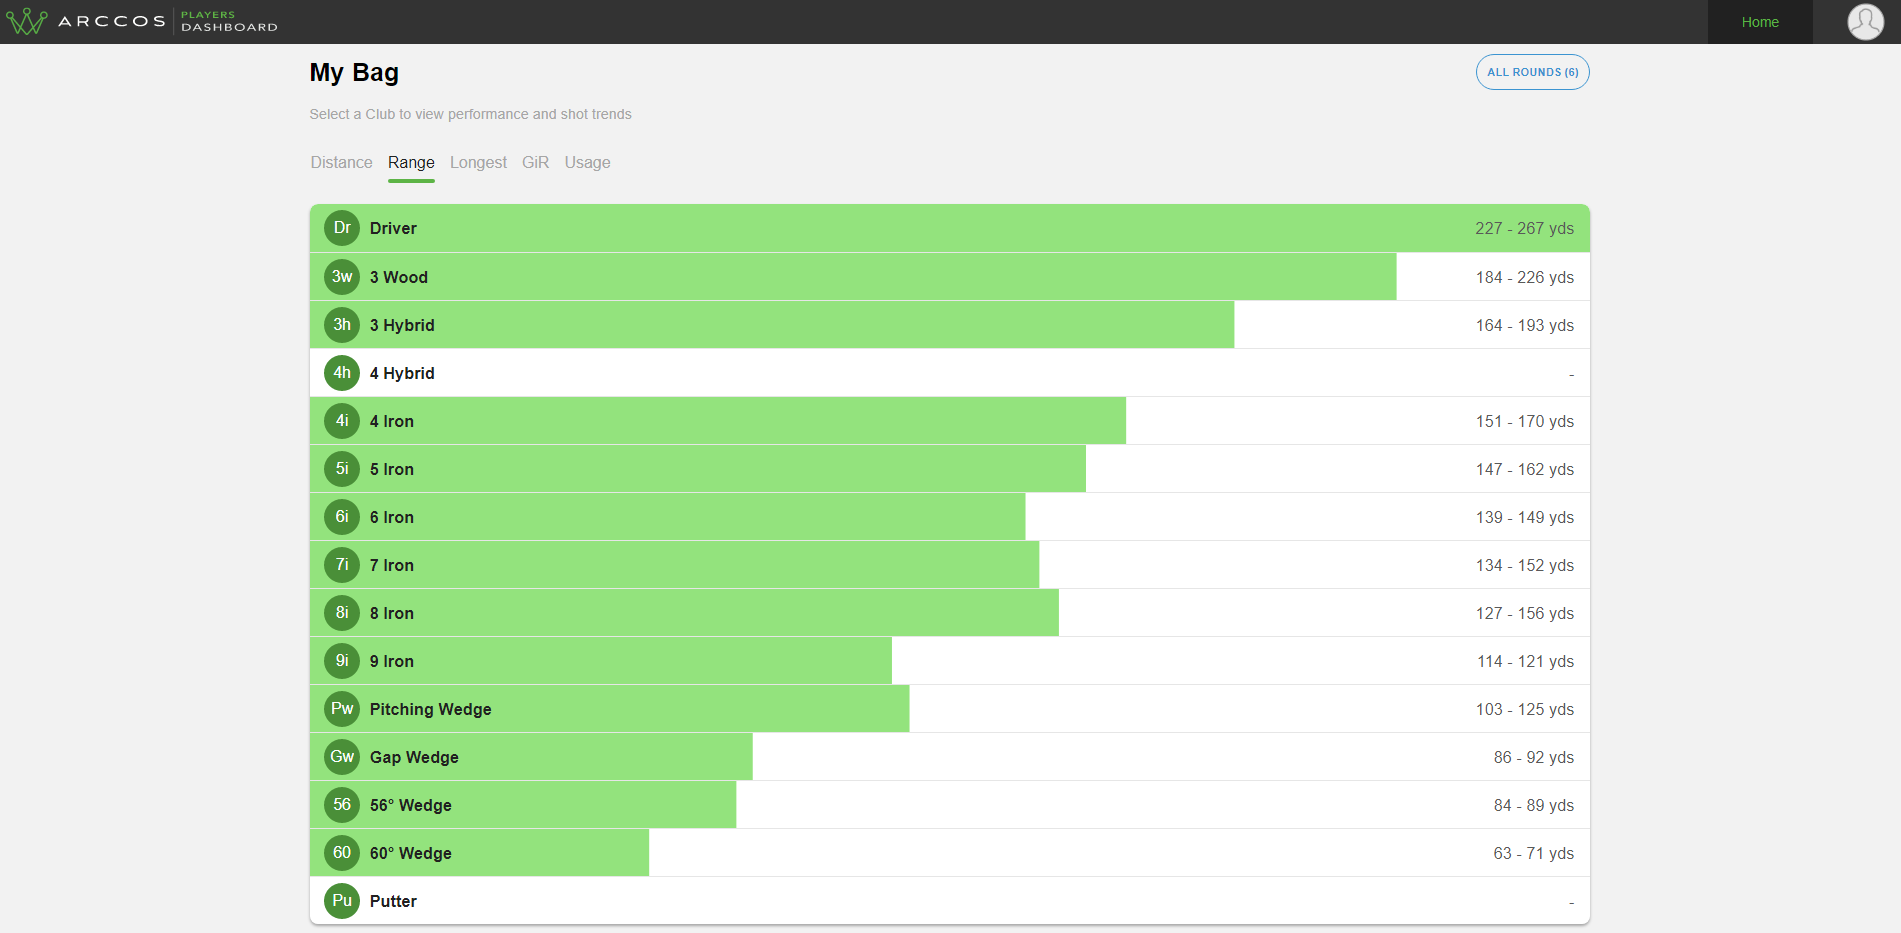Select the 8i club badge

[342, 613]
